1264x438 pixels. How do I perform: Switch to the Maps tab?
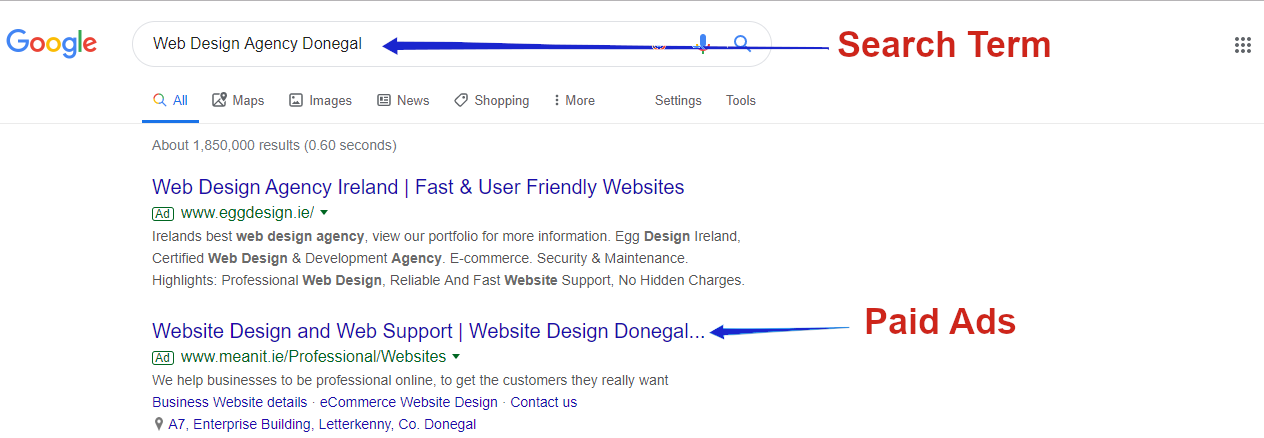[x=238, y=100]
